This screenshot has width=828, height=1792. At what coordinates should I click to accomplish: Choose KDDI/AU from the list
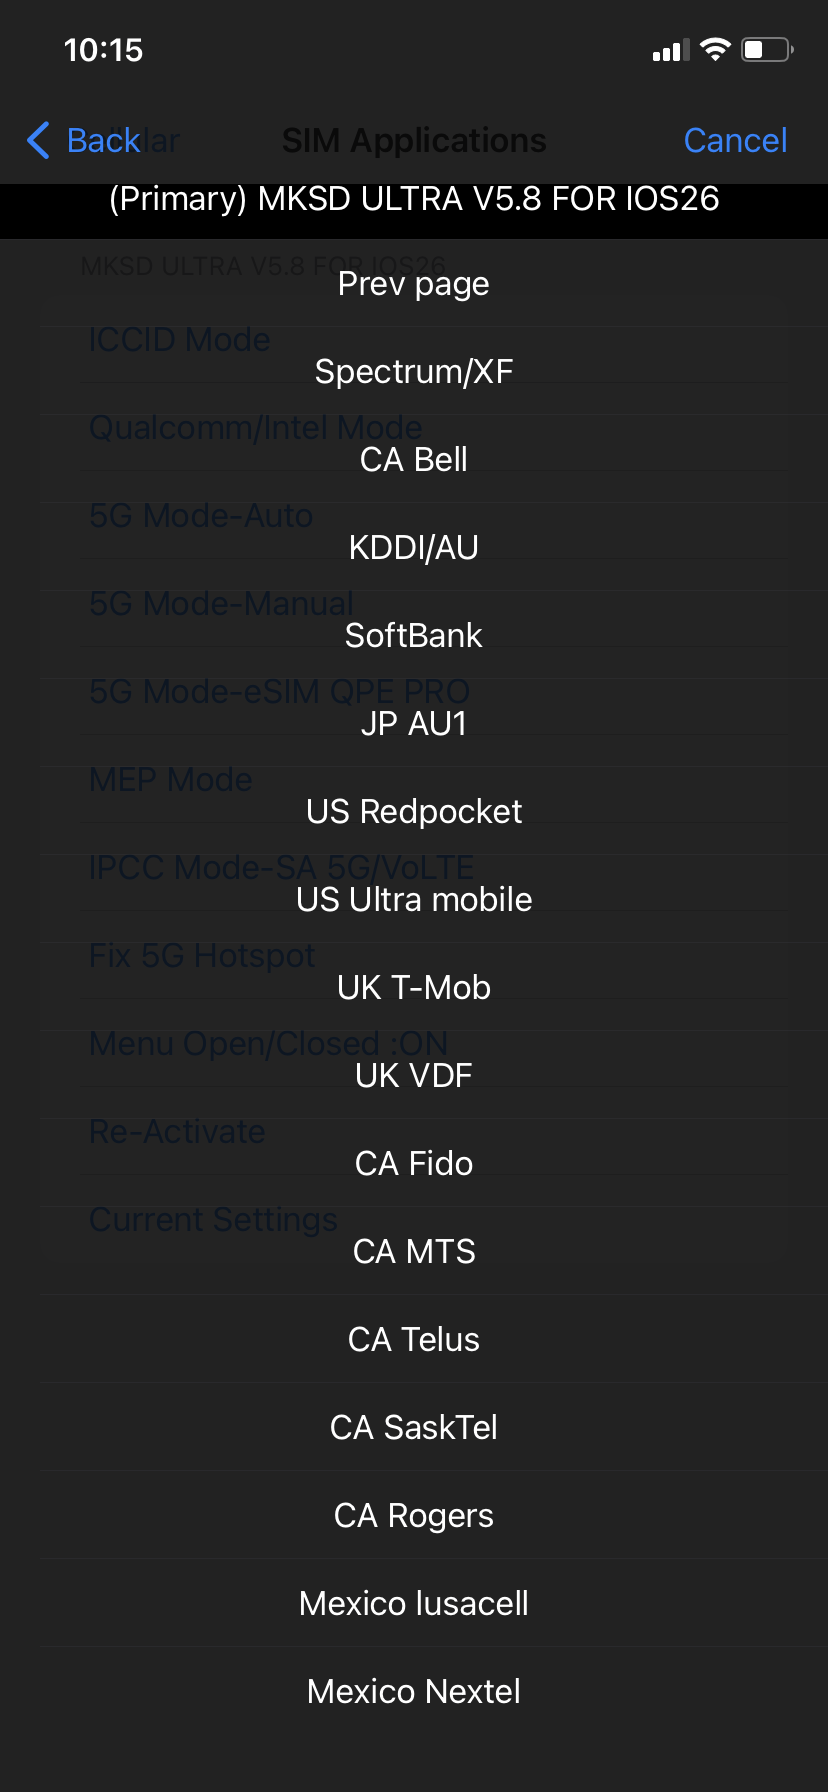point(413,547)
